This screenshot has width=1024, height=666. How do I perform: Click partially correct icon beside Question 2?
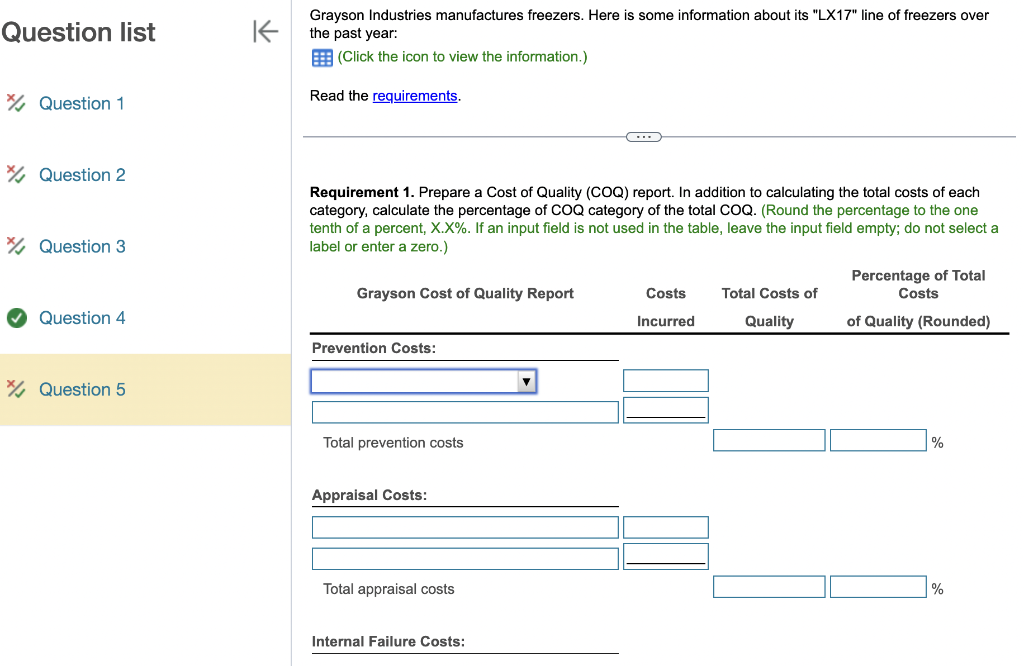click(x=16, y=174)
